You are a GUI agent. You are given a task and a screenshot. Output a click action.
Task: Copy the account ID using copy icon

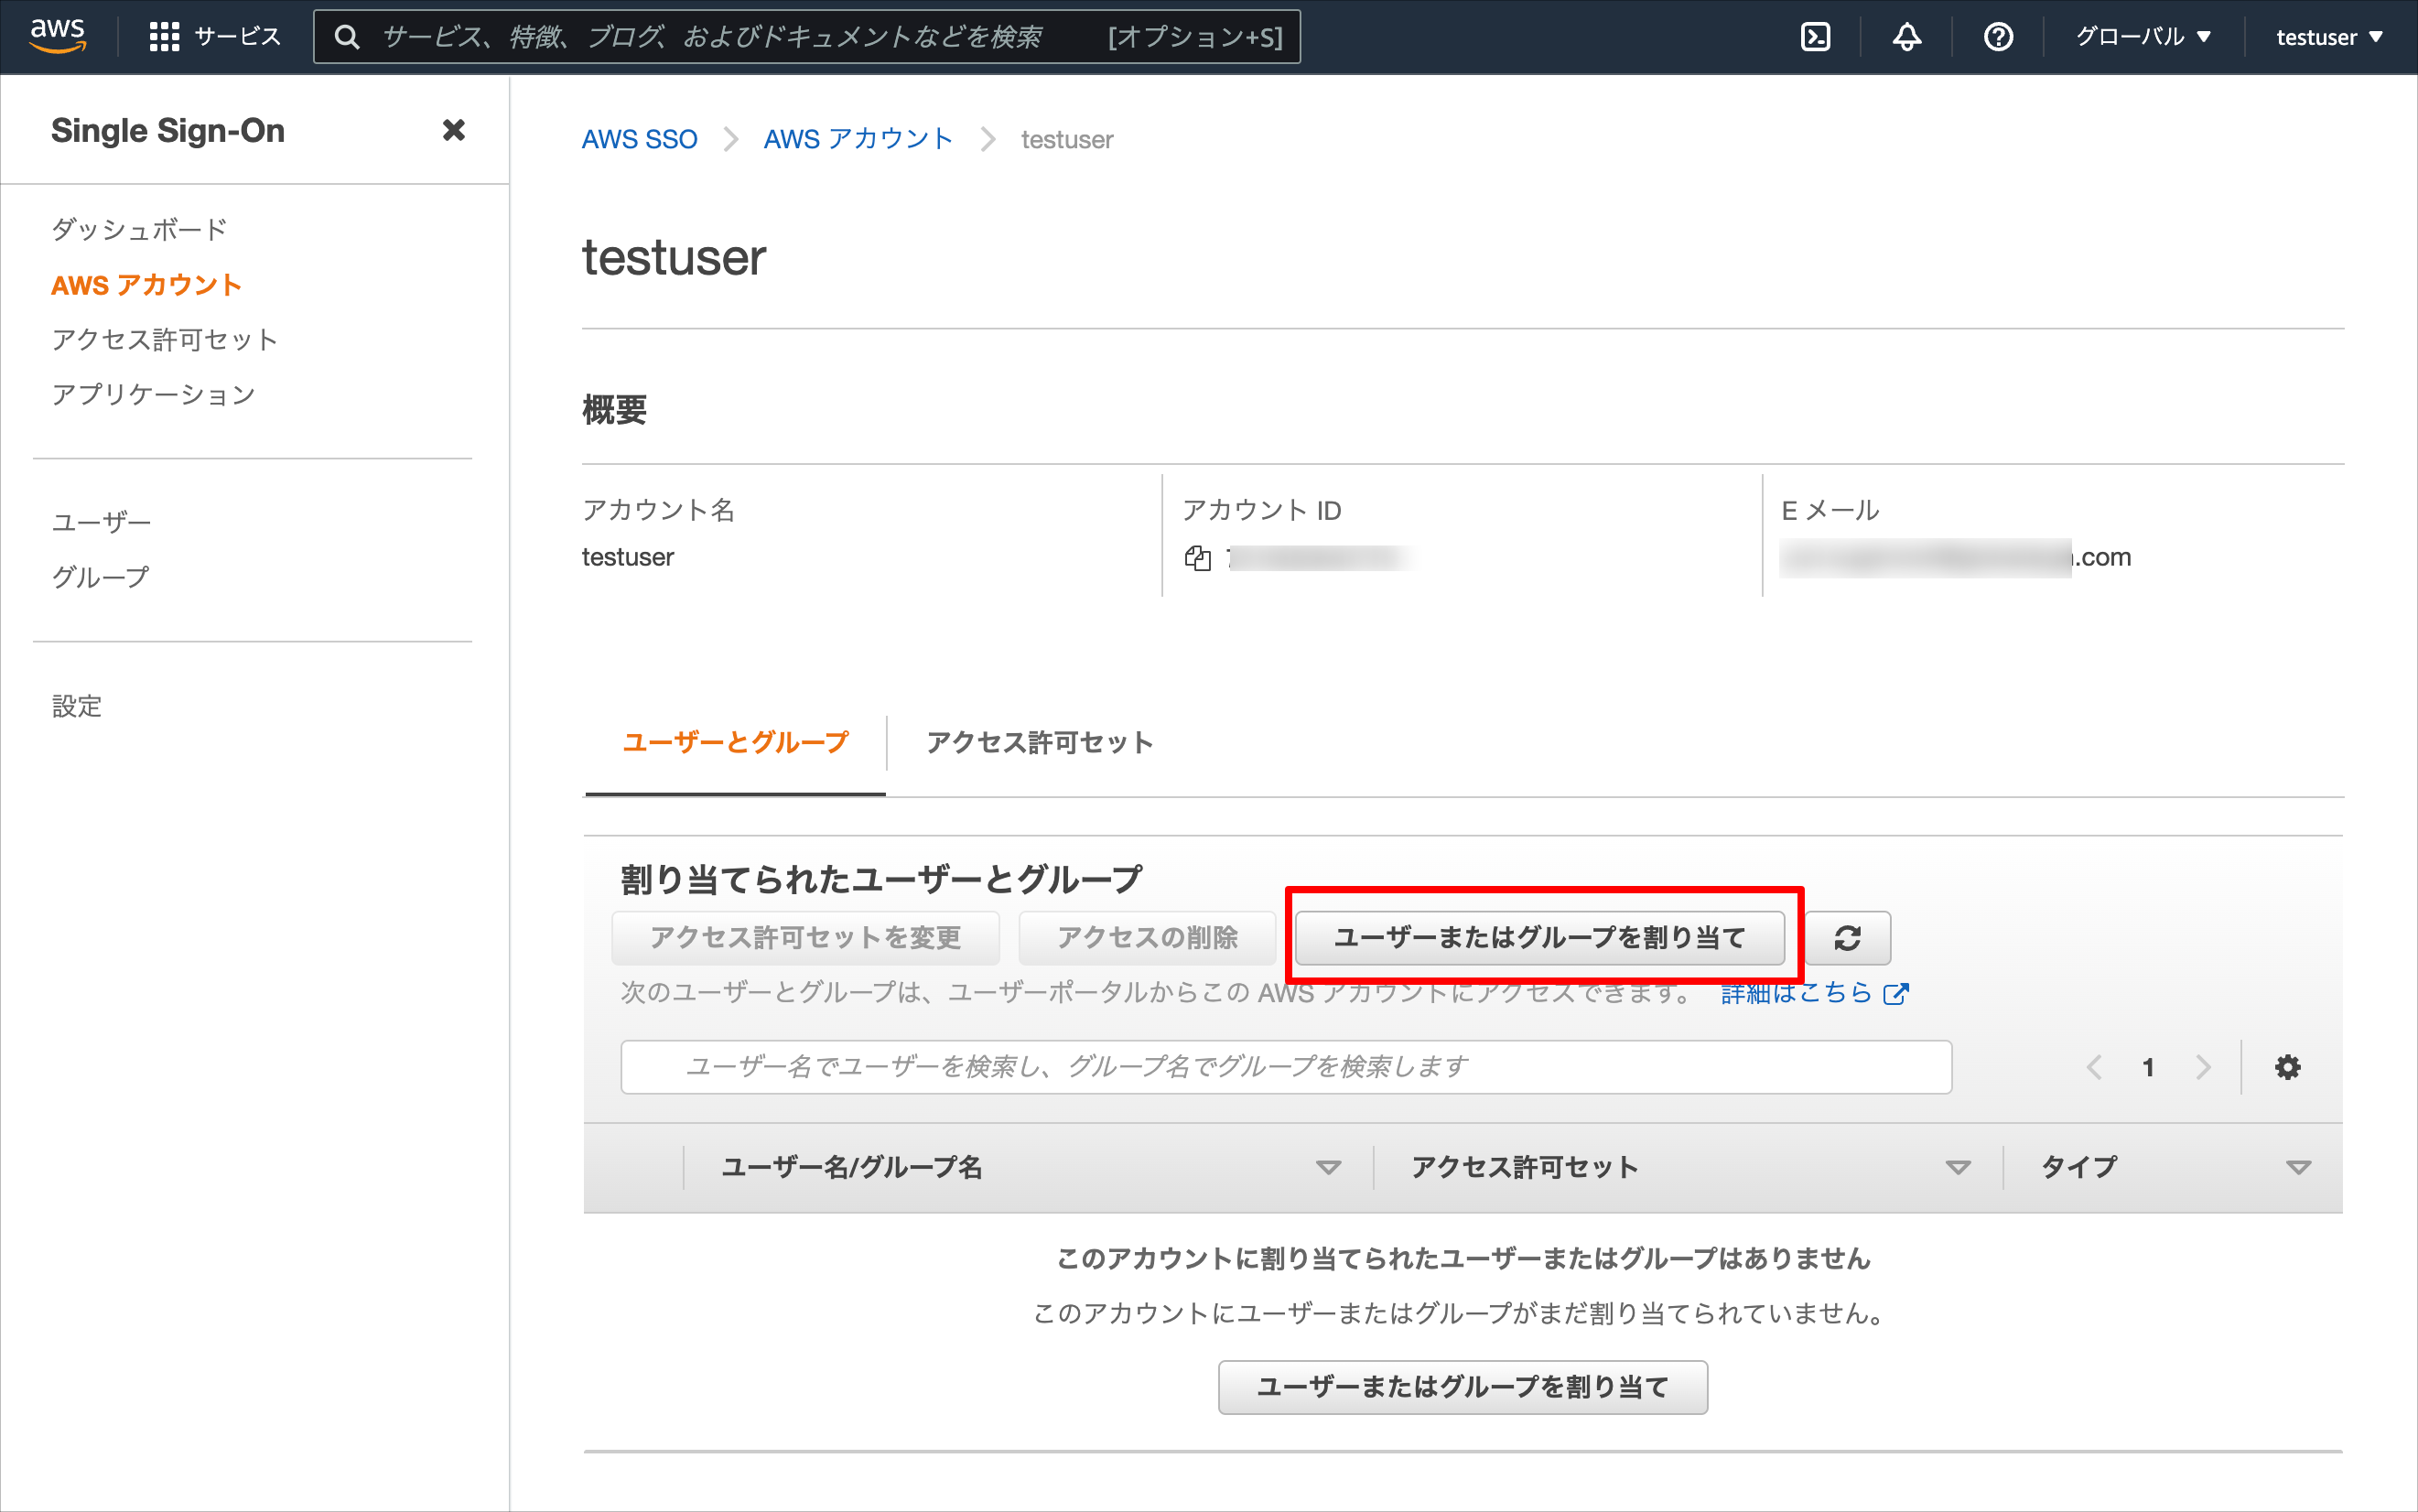[1197, 558]
